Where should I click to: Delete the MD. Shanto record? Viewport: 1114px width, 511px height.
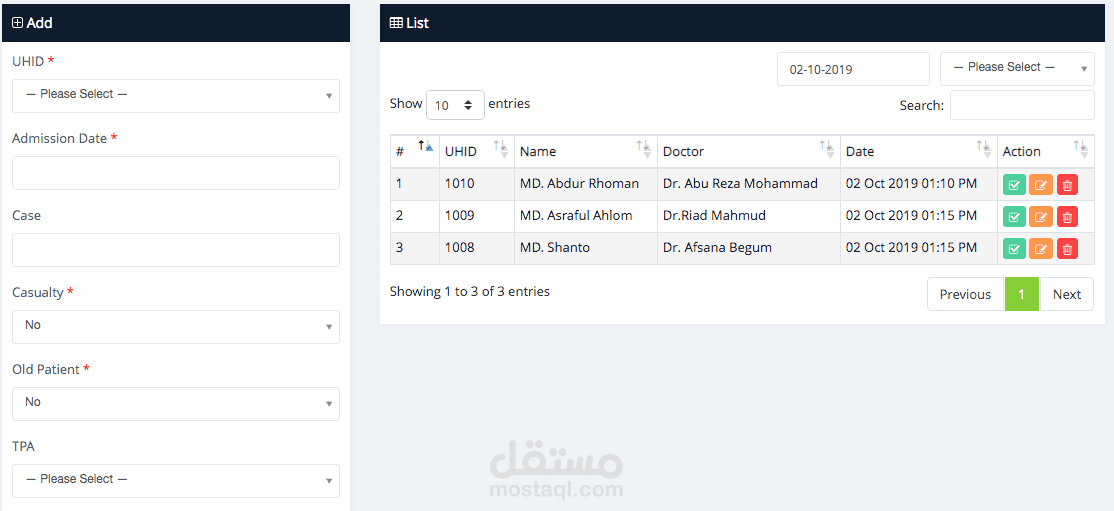(x=1067, y=249)
